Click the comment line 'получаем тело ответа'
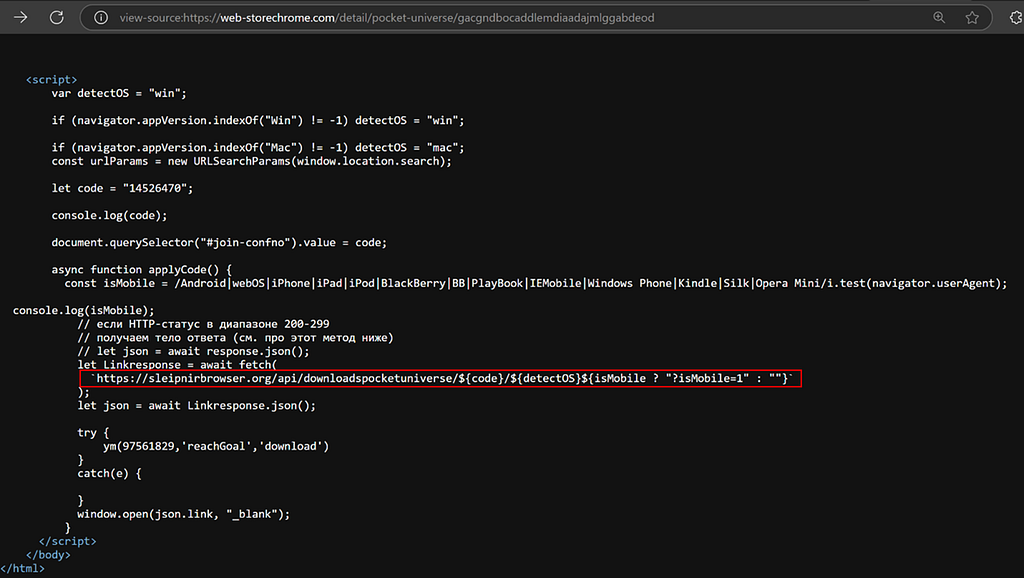Viewport: 1024px width, 578px height. point(235,338)
